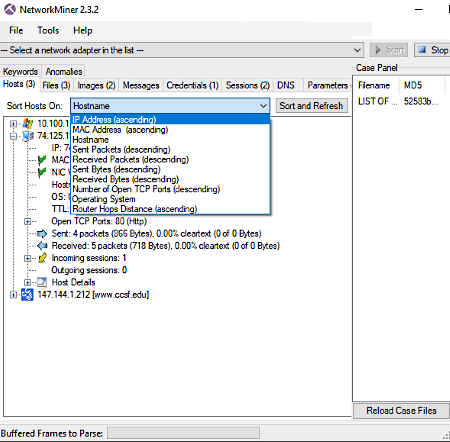The height and width of the screenshot is (442, 450).
Task: Switch to the Anomalies tab
Action: point(64,71)
